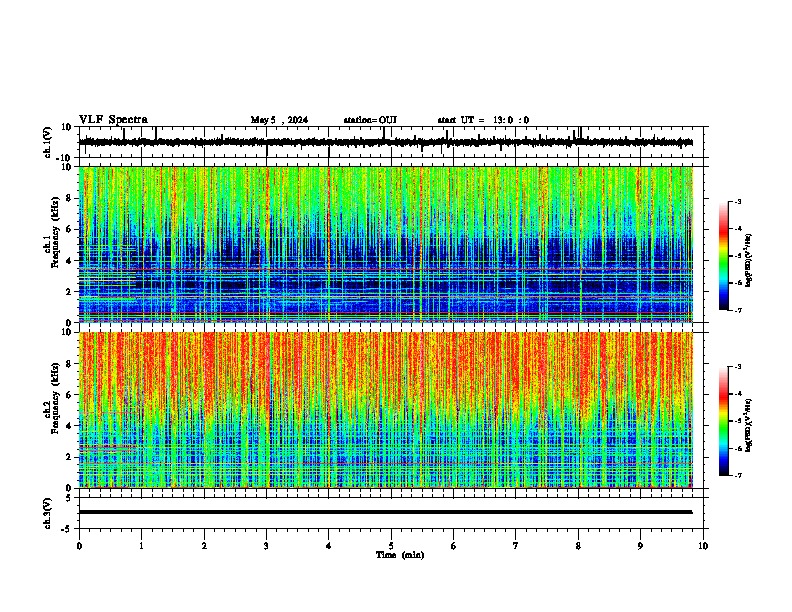Click the ch.1 spectrogram color scale bar
Screen dimensions: 792x612
point(723,256)
